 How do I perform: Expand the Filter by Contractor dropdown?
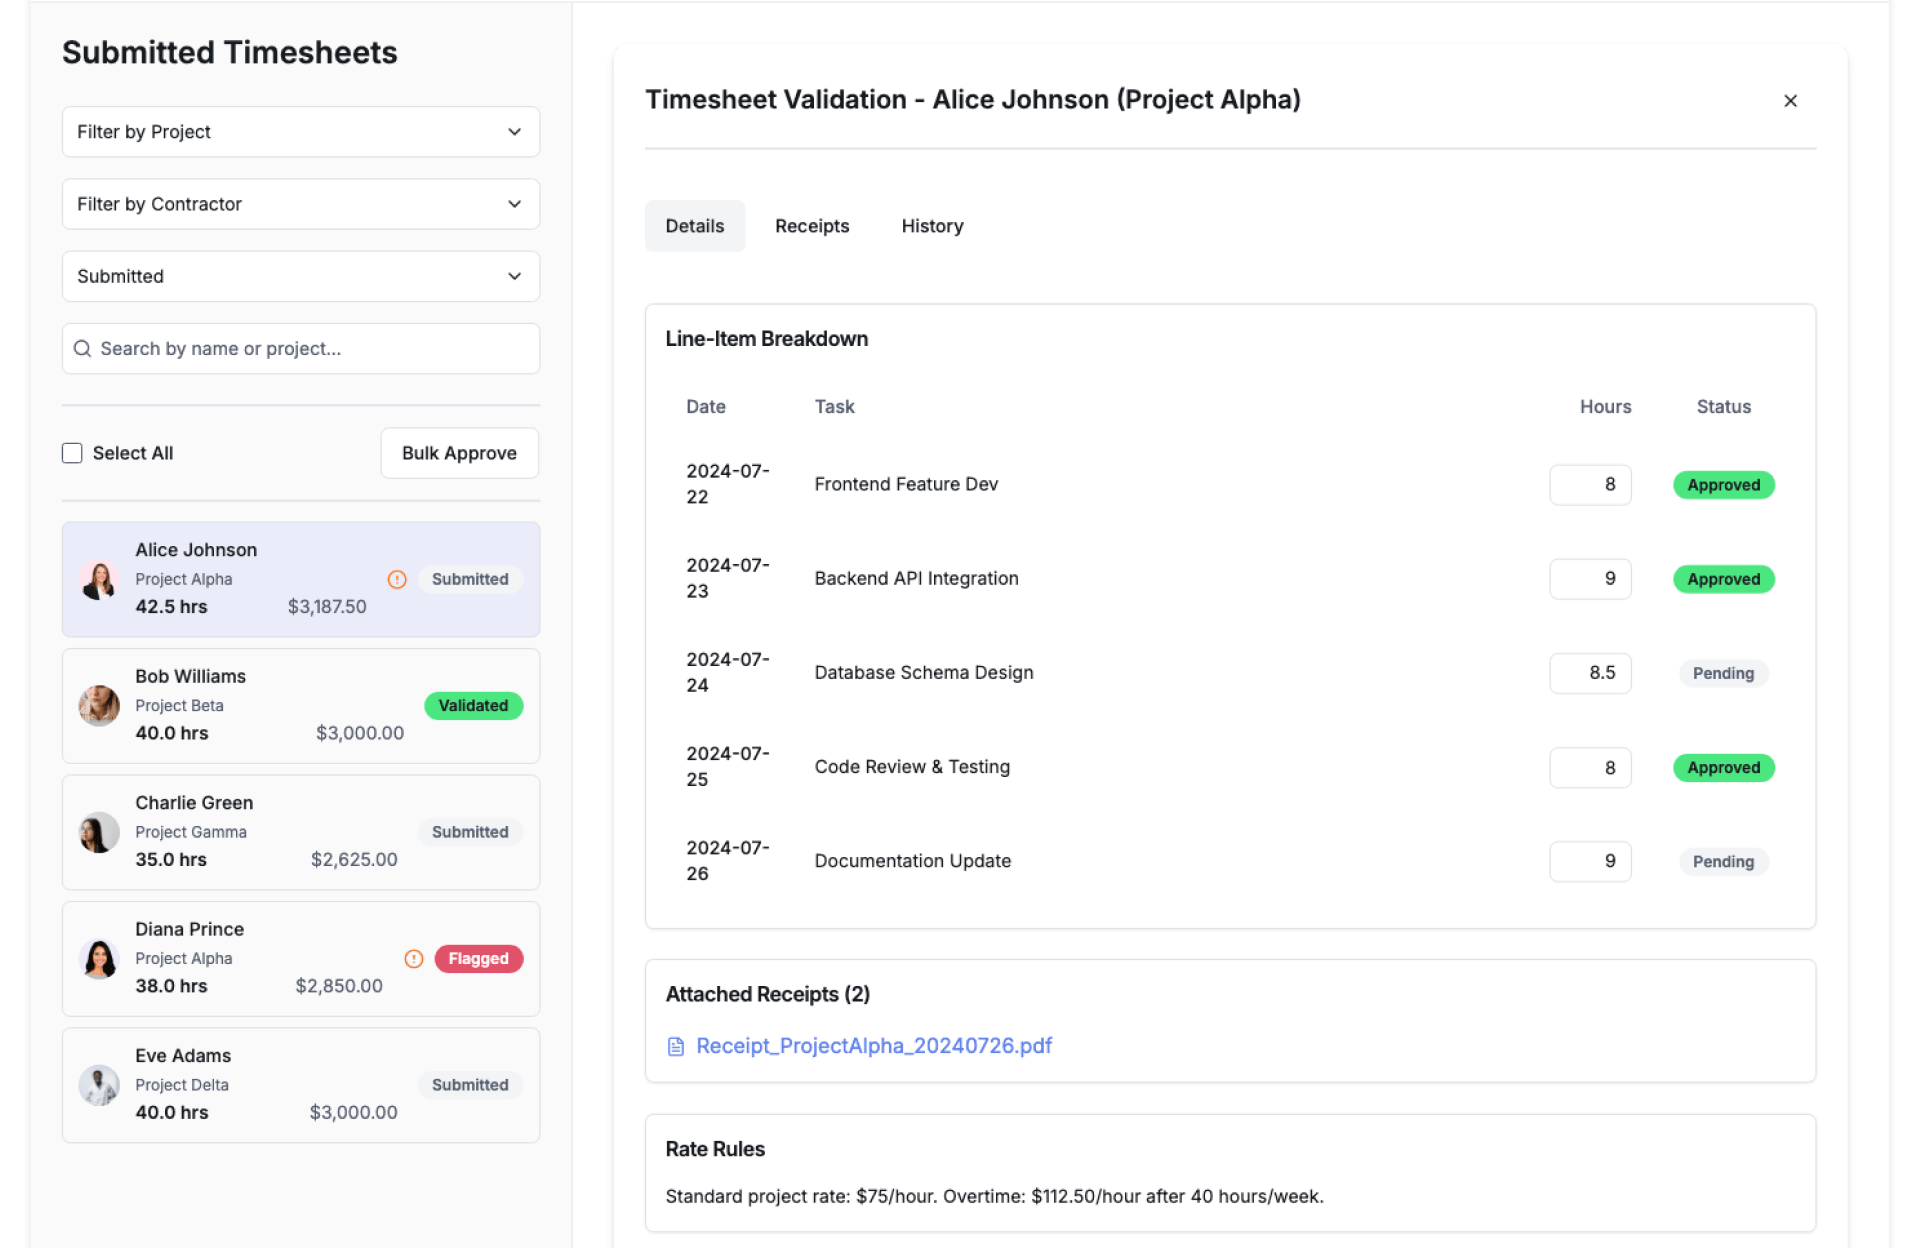300,204
